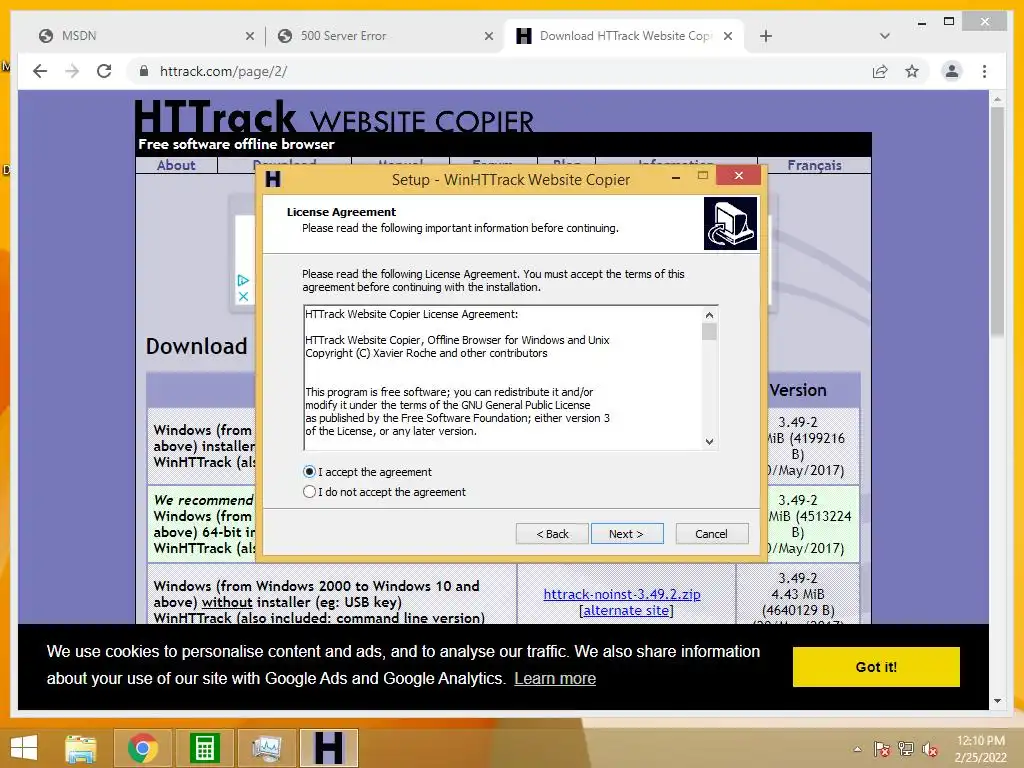Close the 500 Server Error tab
Viewport: 1024px width, 768px height.
click(488, 37)
